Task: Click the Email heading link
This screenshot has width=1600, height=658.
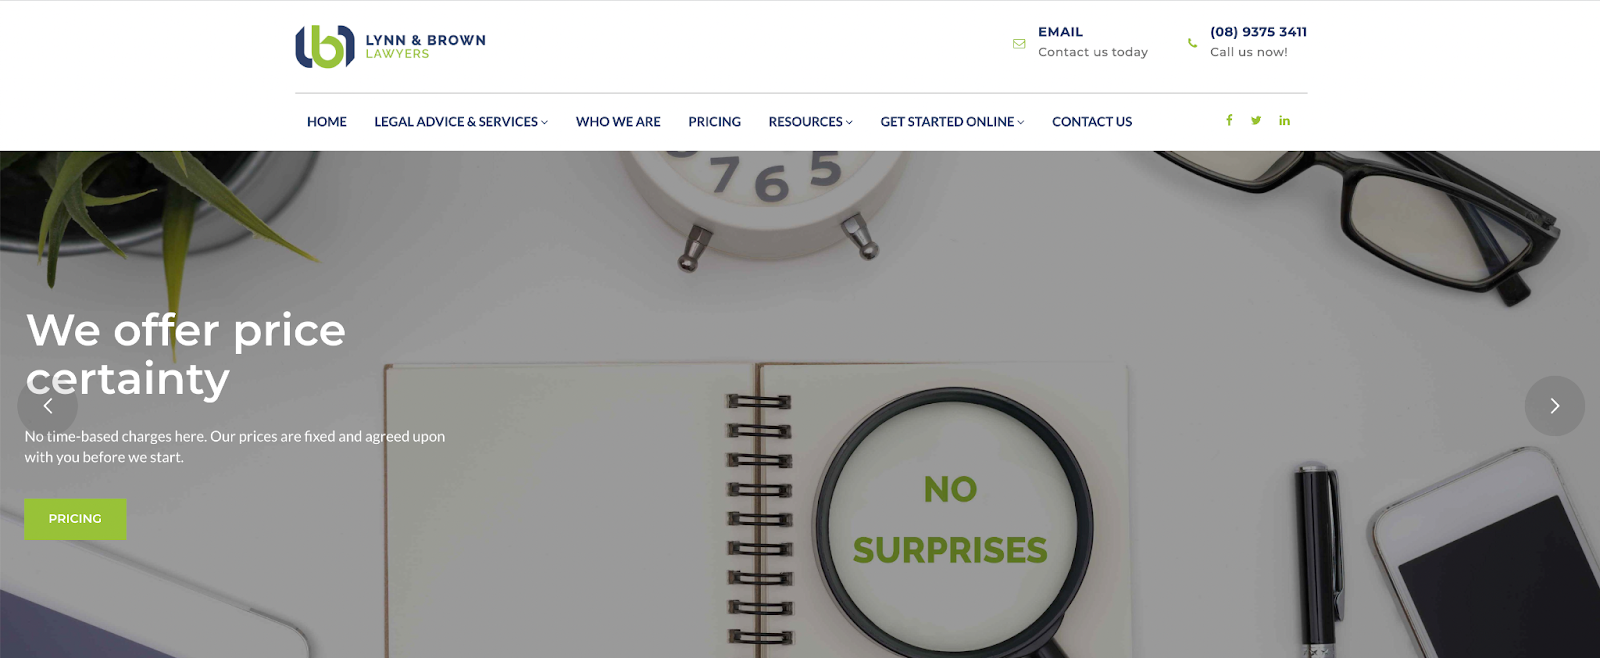Action: 1060,32
